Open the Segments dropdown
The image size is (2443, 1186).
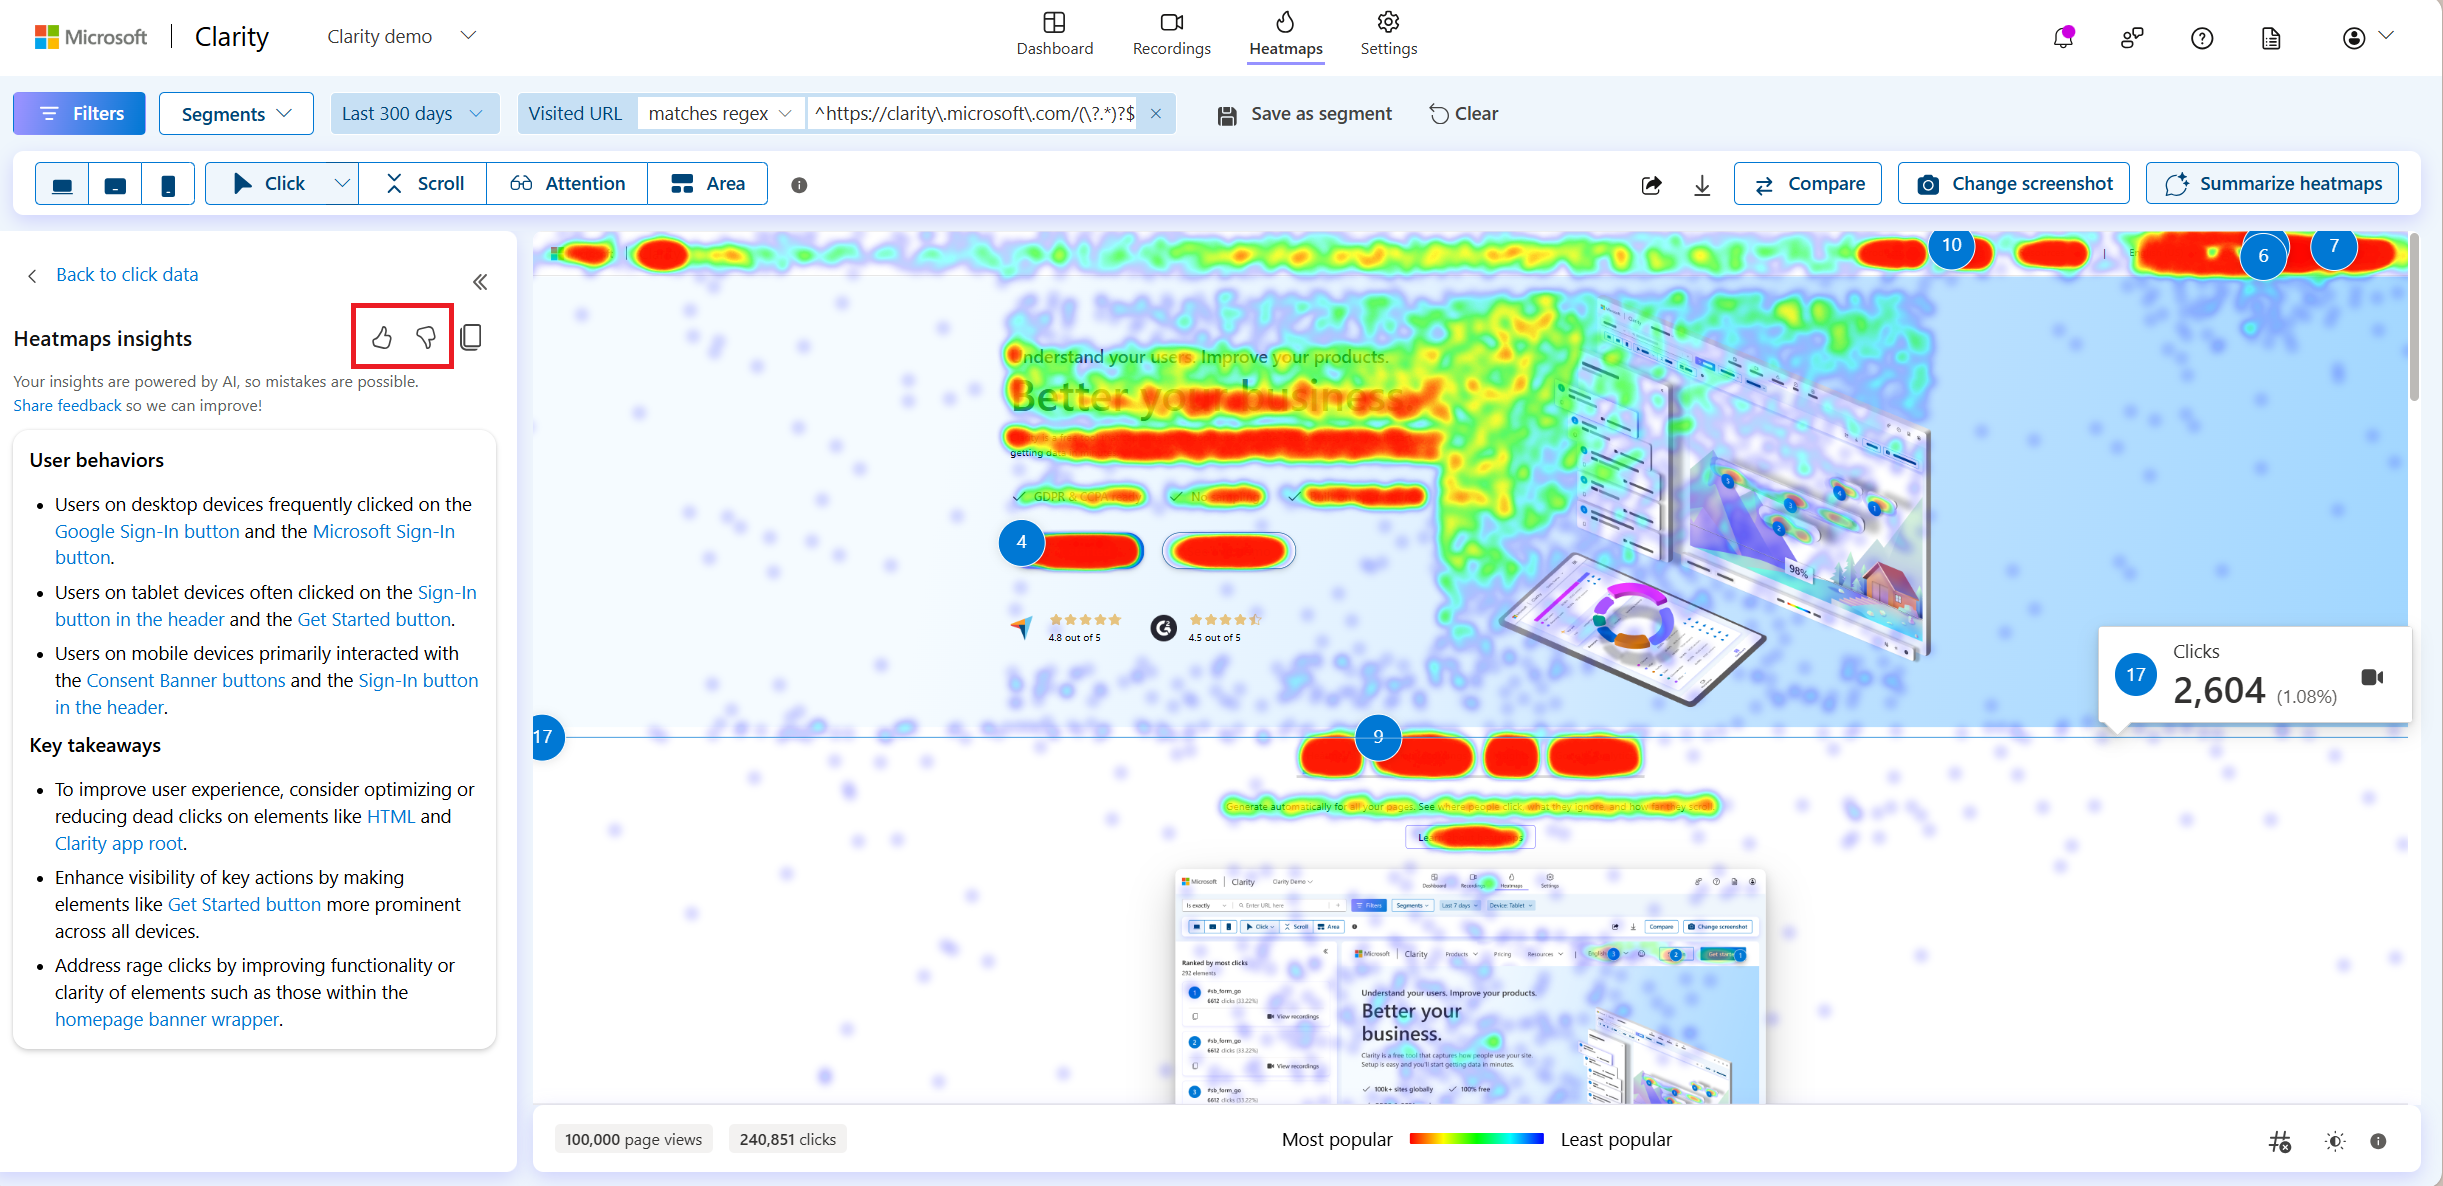(236, 114)
